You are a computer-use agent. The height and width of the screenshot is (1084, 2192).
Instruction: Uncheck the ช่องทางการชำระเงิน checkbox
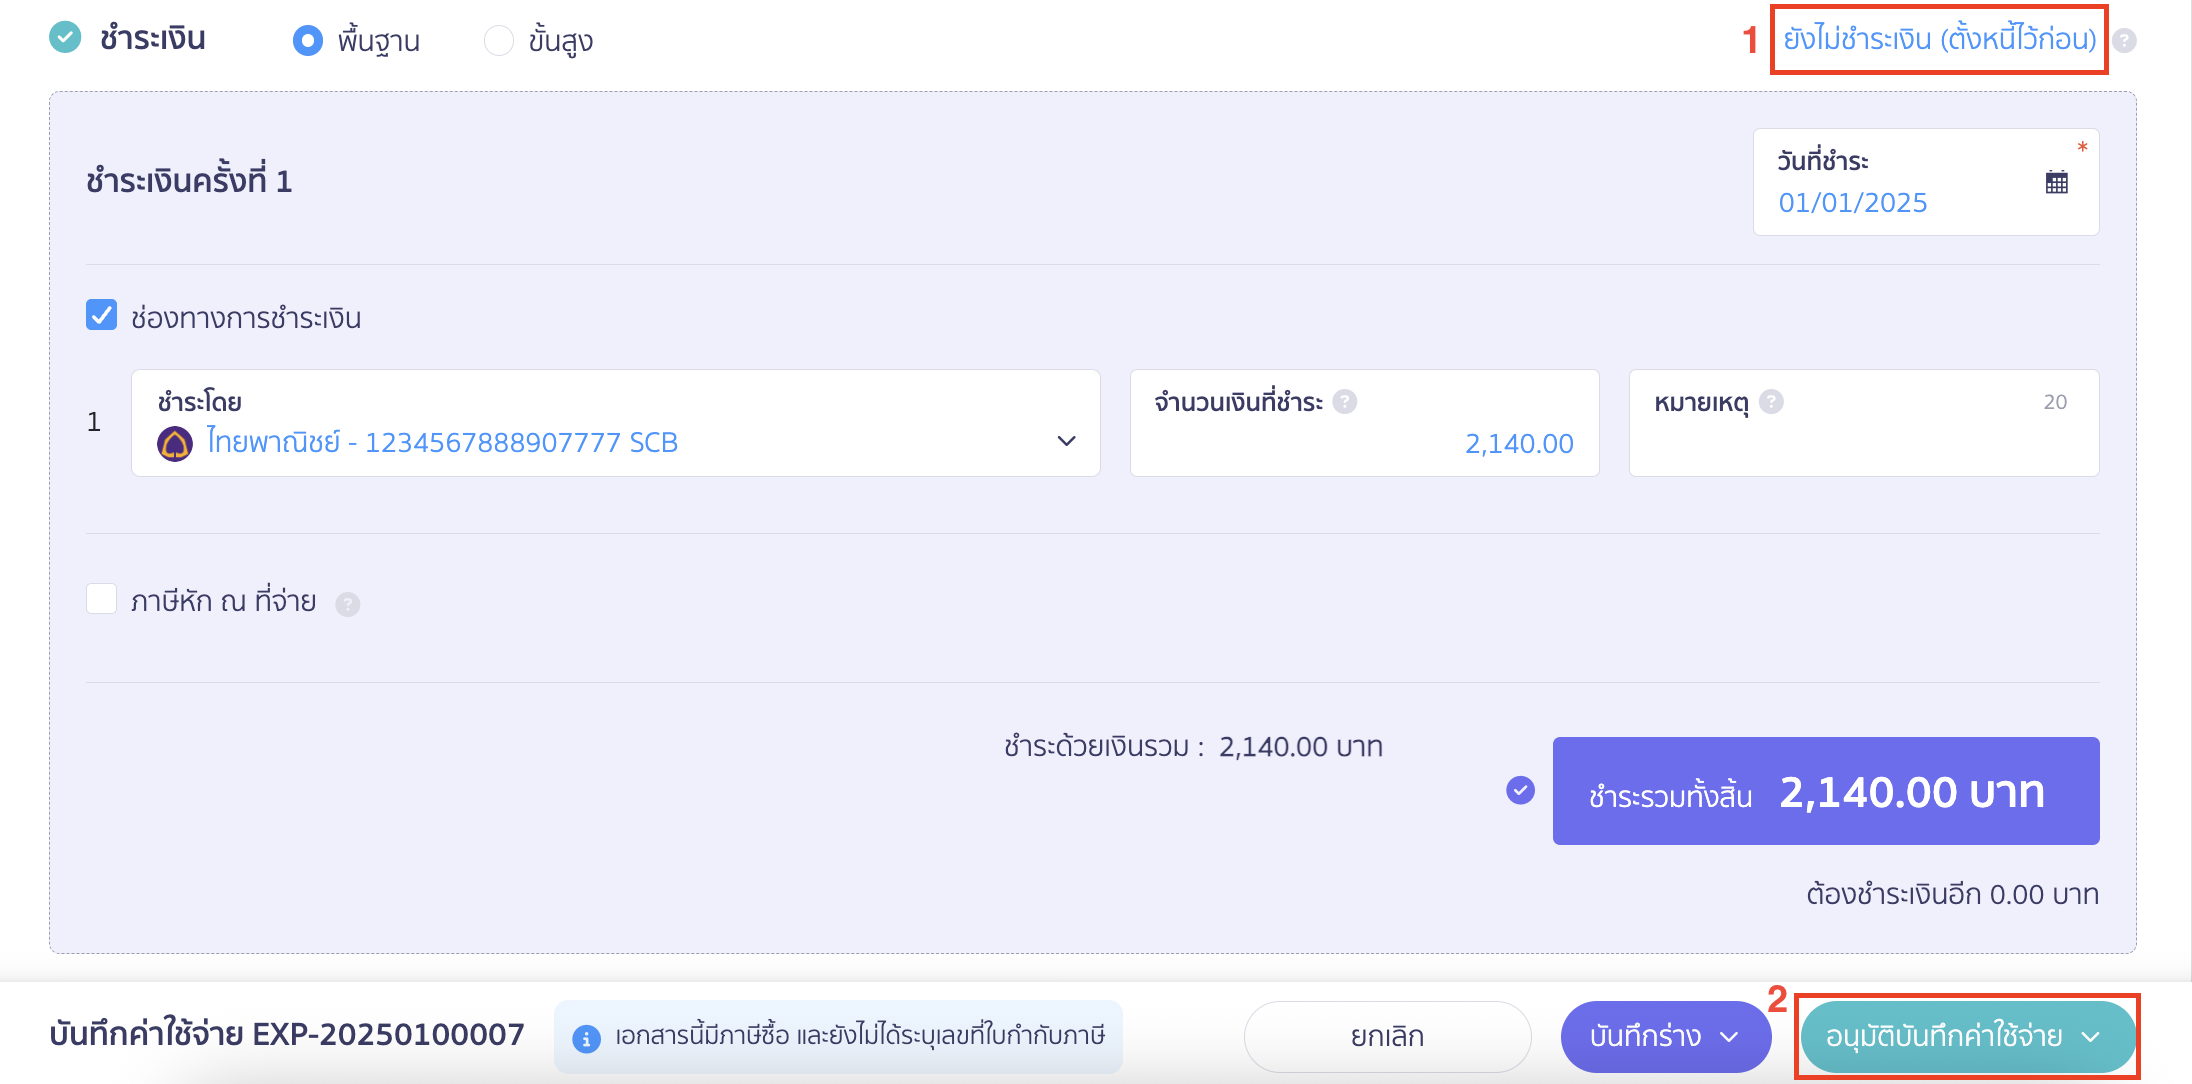[x=100, y=316]
